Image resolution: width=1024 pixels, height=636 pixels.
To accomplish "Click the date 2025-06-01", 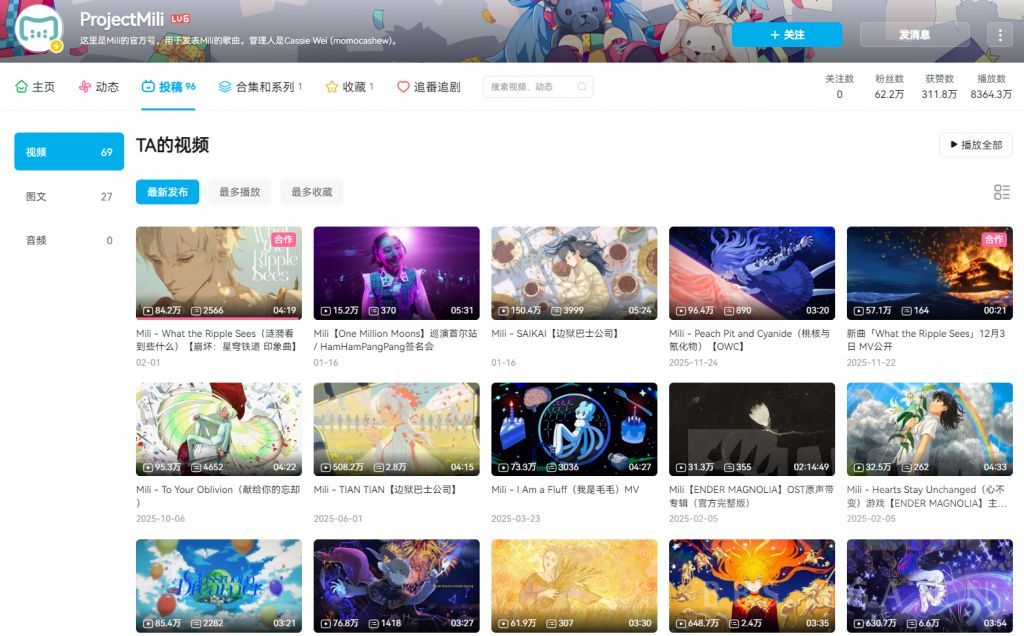I will pyautogui.click(x=338, y=518).
